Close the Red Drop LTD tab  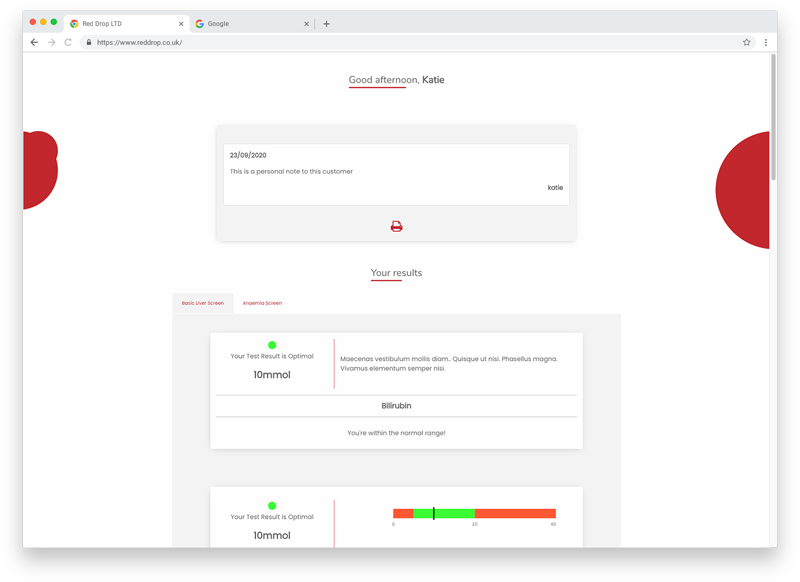(181, 24)
